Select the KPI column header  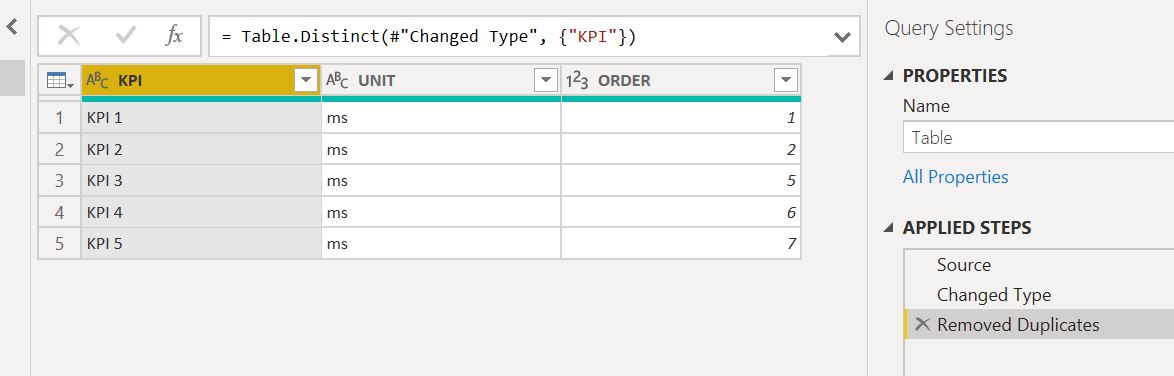click(201, 80)
